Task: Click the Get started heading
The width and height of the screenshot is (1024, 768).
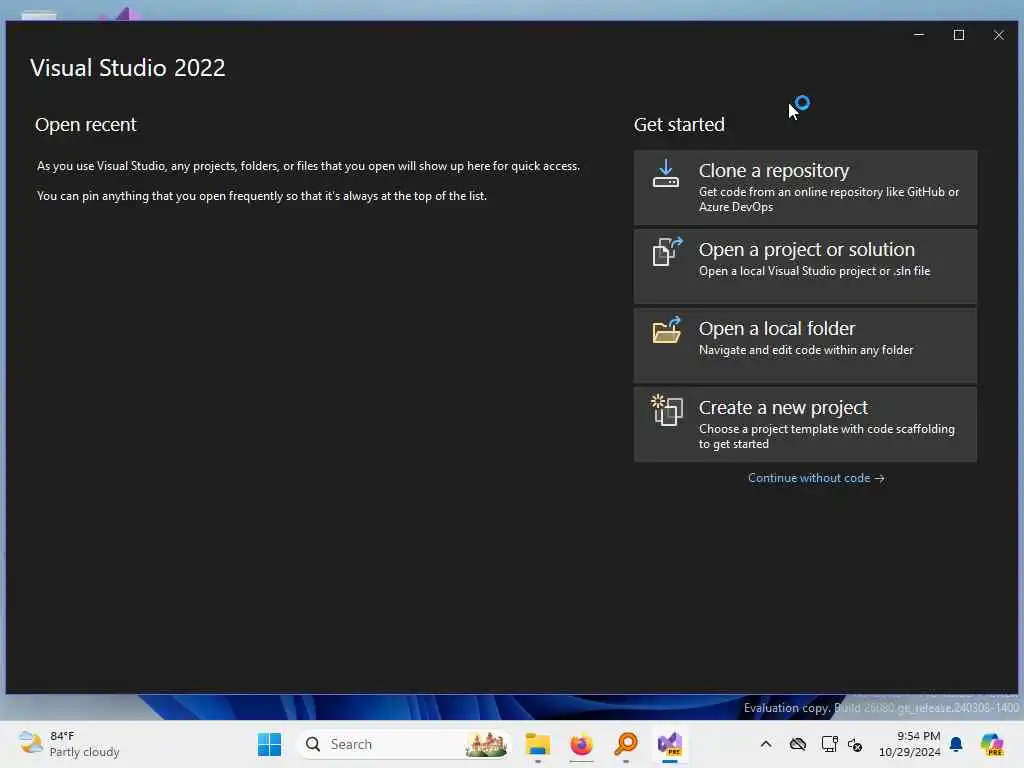Action: (679, 125)
